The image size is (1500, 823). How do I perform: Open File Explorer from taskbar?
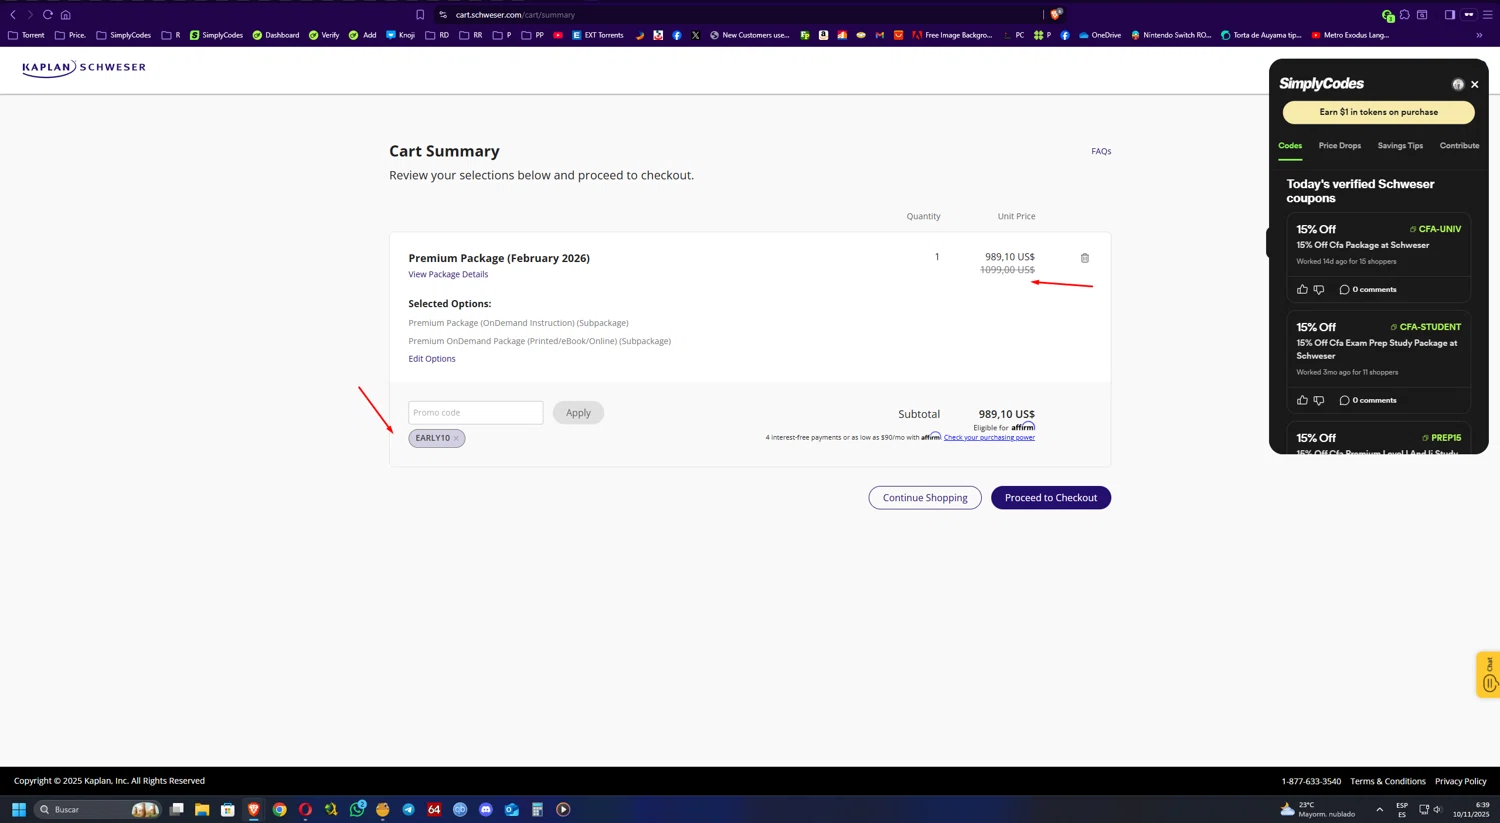[202, 810]
